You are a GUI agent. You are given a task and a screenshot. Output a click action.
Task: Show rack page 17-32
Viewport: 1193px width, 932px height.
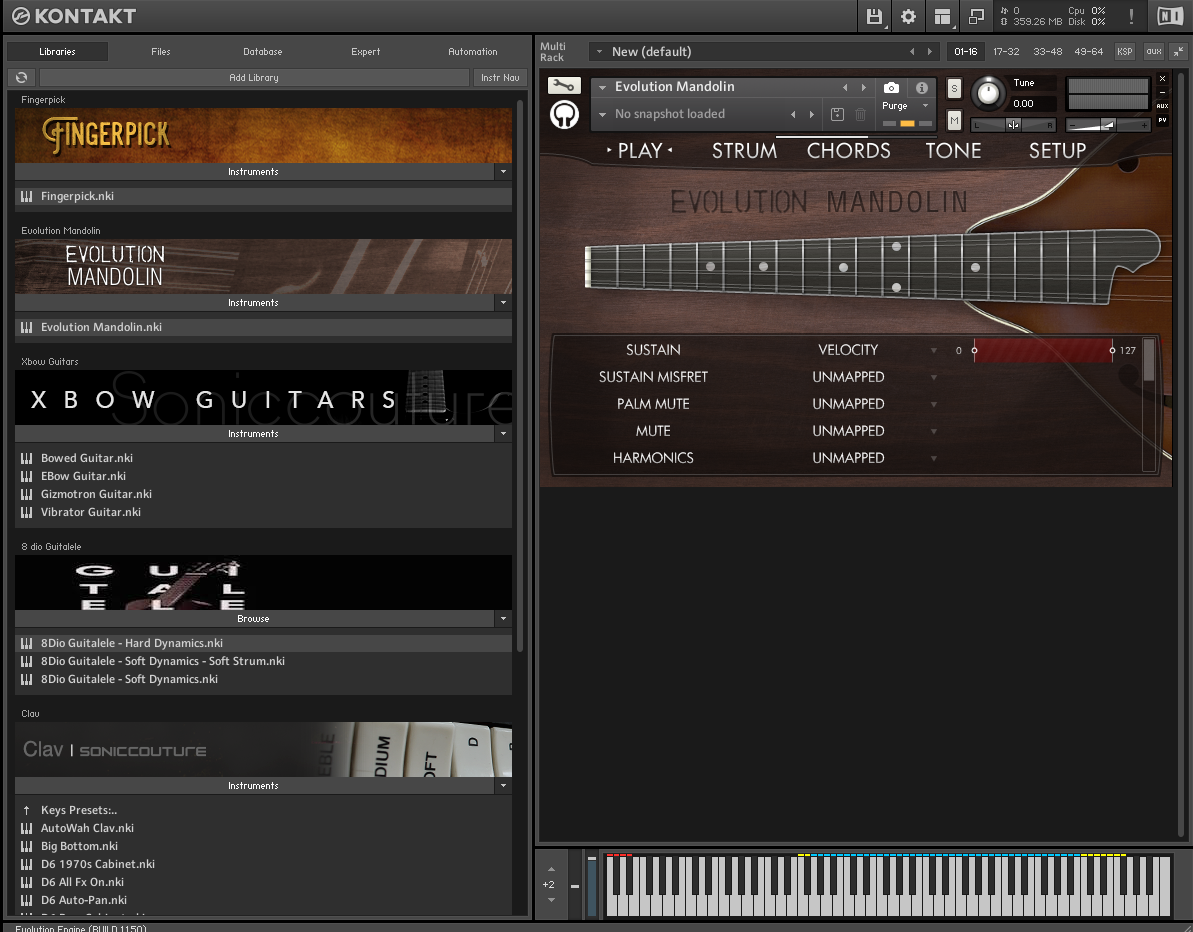point(1006,52)
